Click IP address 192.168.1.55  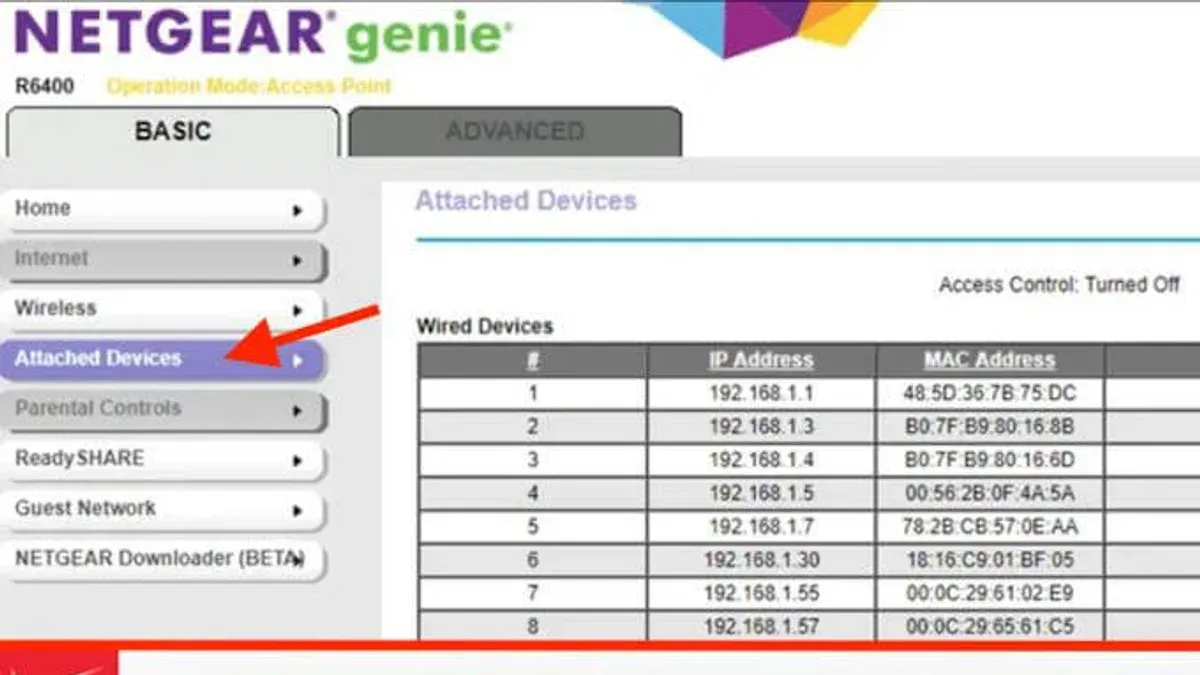click(x=761, y=593)
